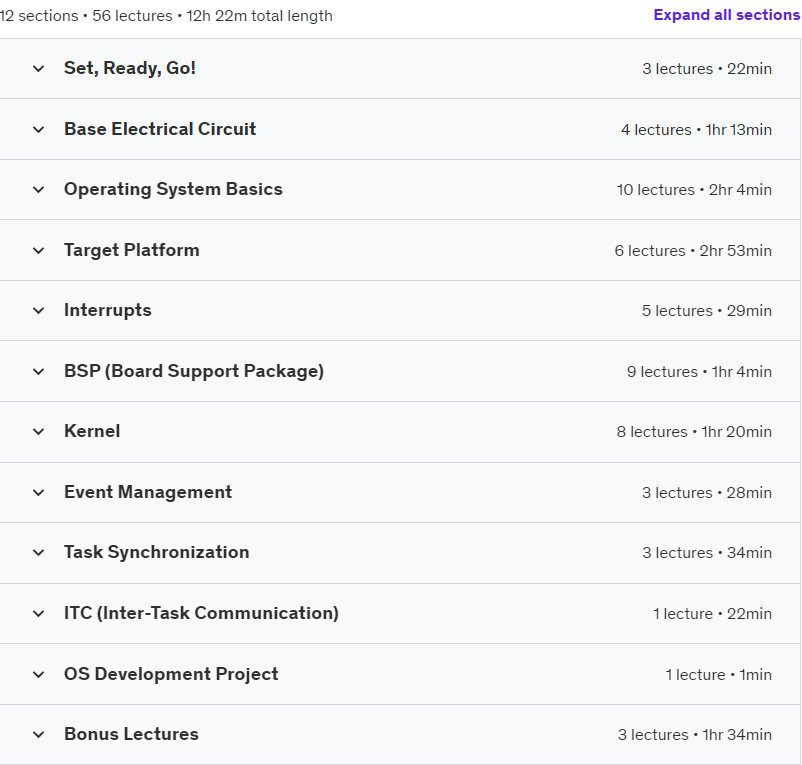Select the Interrupts section heading text

click(107, 310)
